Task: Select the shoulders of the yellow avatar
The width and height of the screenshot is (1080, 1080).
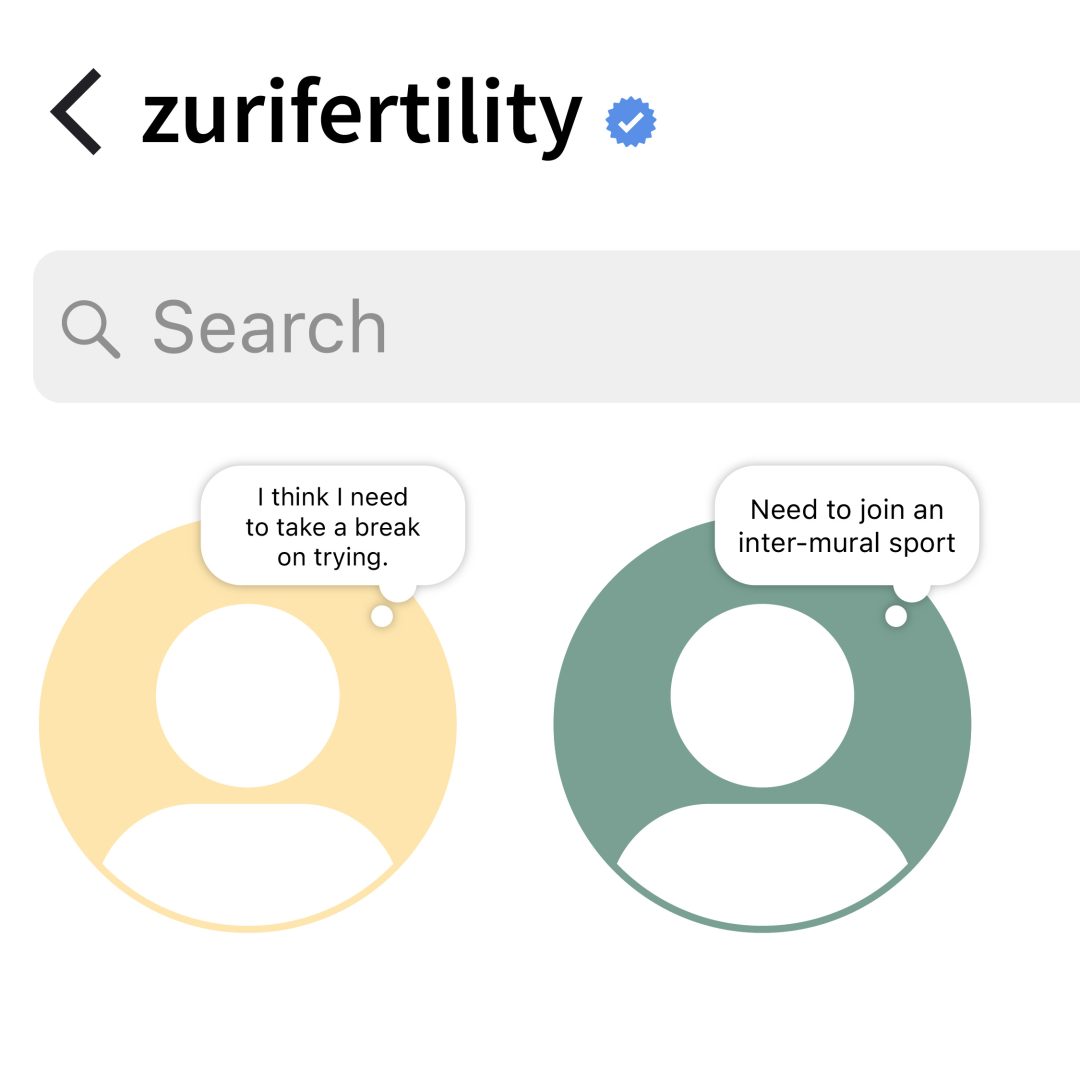Action: point(248,864)
